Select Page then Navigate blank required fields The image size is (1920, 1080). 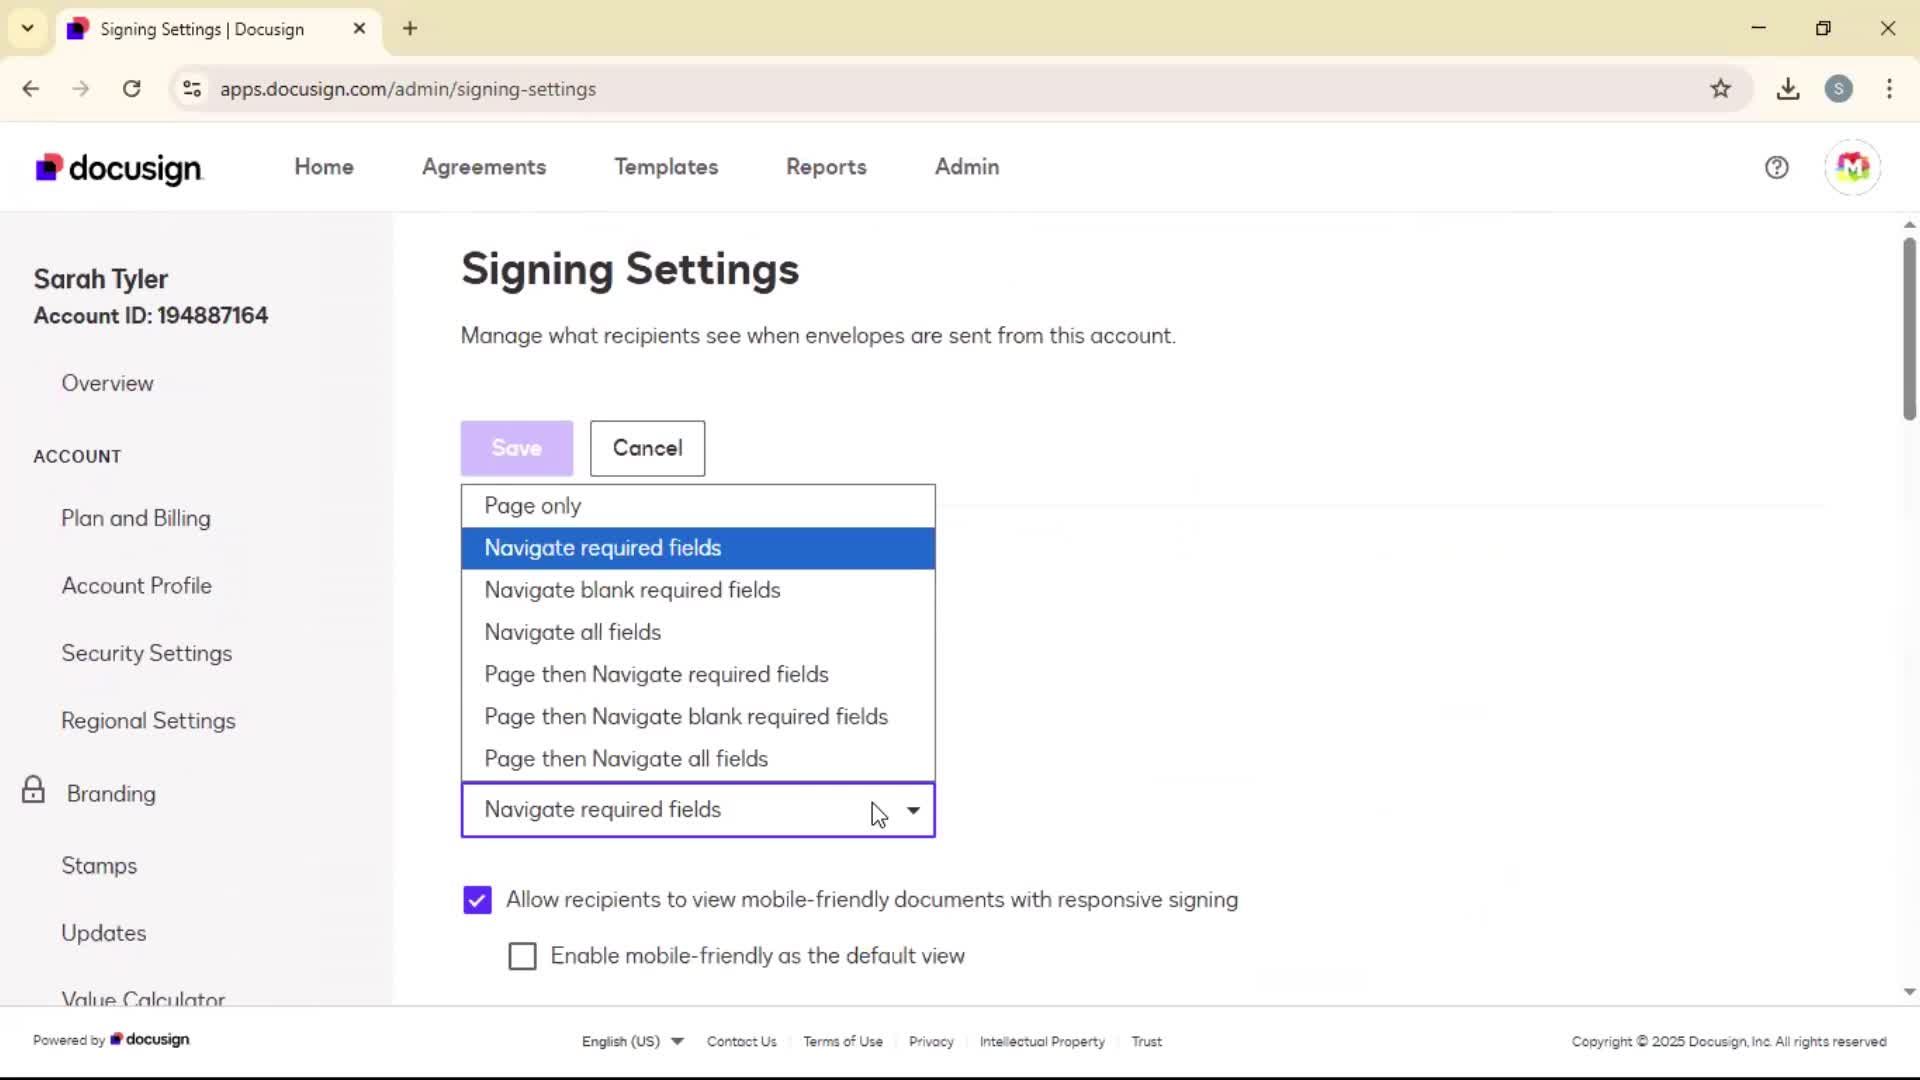(x=698, y=716)
